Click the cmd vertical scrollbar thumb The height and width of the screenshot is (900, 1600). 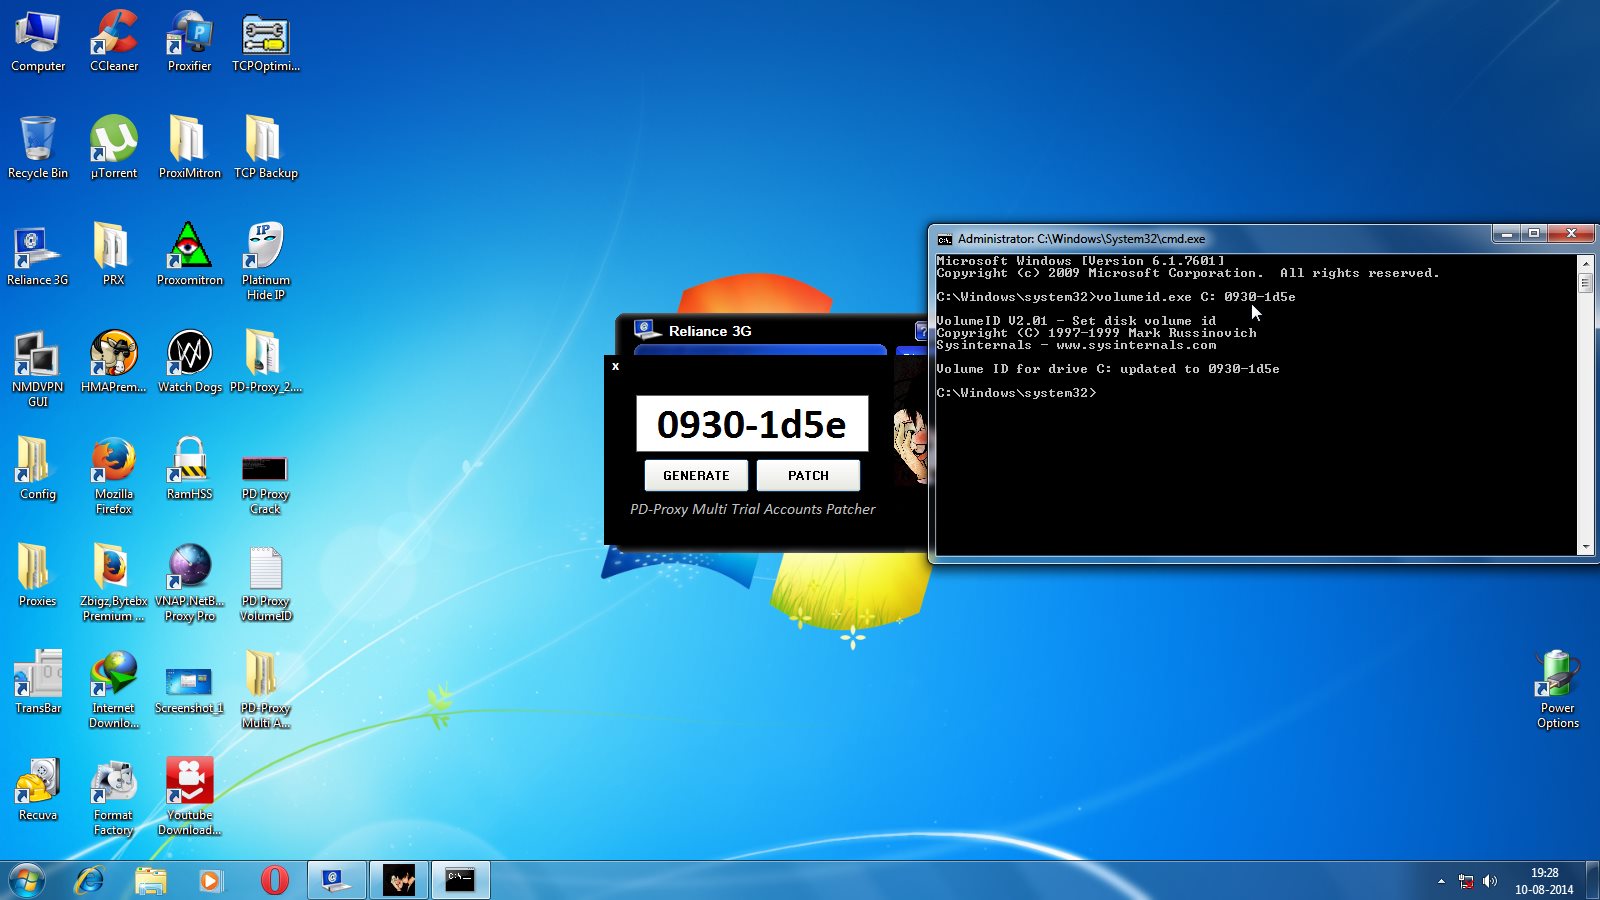pyautogui.click(x=1585, y=282)
